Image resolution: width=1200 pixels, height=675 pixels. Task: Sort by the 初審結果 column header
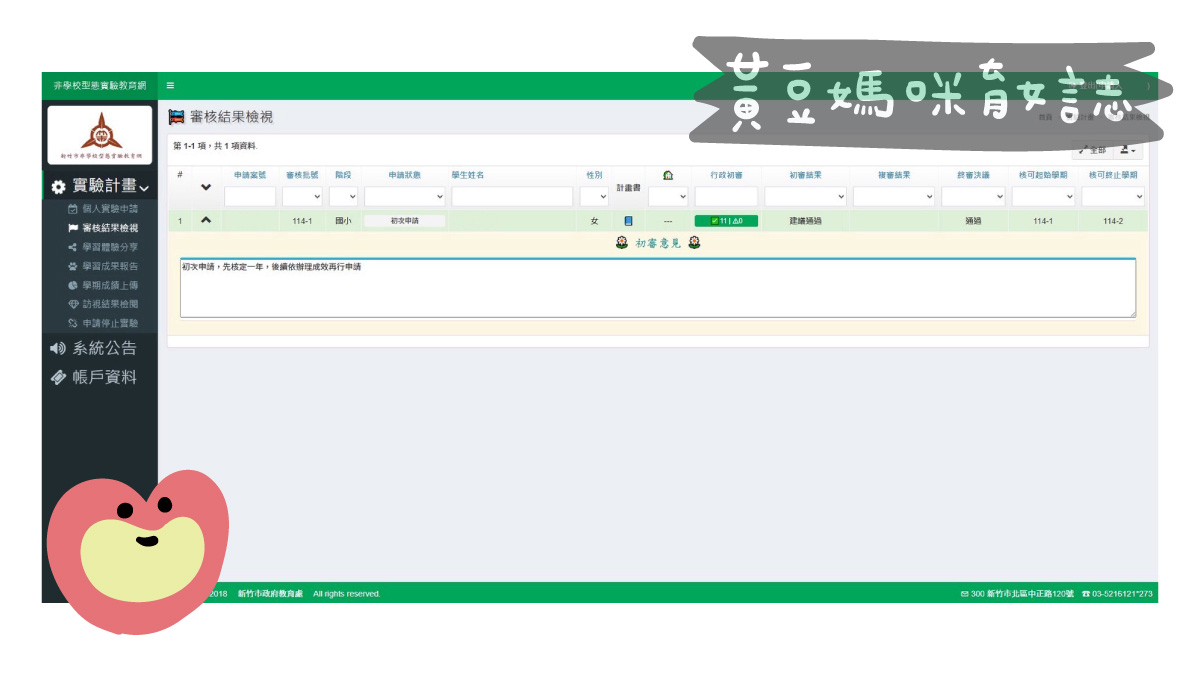(805, 175)
